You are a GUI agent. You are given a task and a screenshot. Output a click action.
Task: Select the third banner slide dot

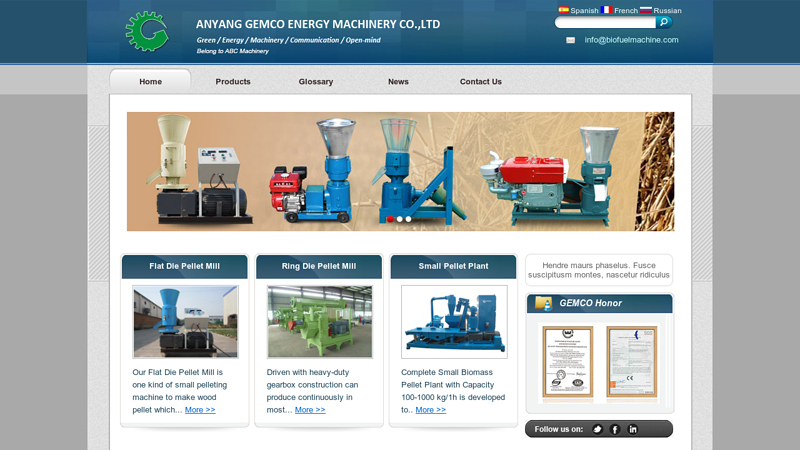pos(408,219)
